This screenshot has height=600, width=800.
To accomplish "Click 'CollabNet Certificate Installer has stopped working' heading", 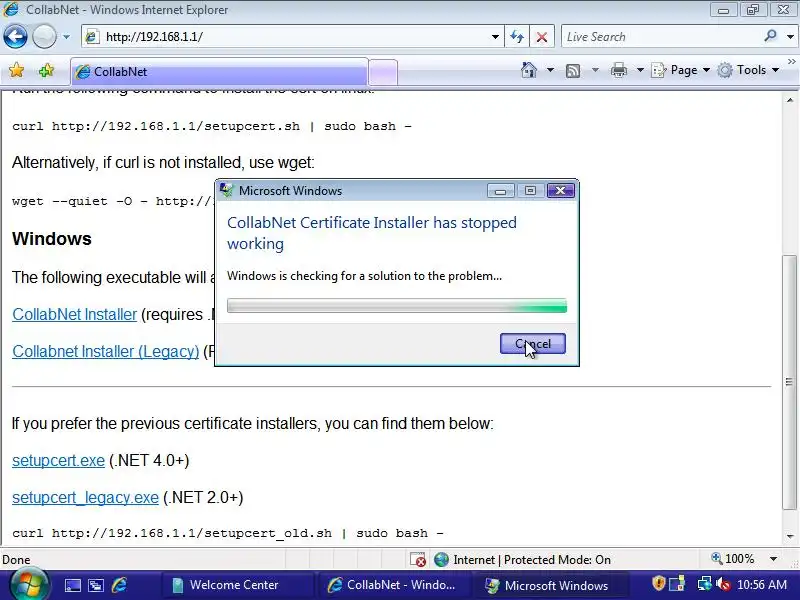I will (x=372, y=233).
